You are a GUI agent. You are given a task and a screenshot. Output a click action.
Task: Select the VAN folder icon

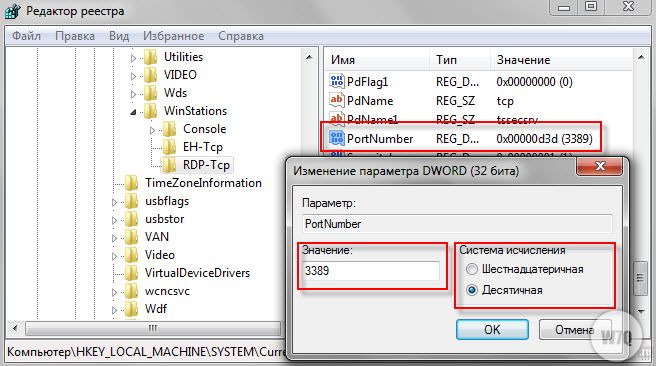pos(132,237)
